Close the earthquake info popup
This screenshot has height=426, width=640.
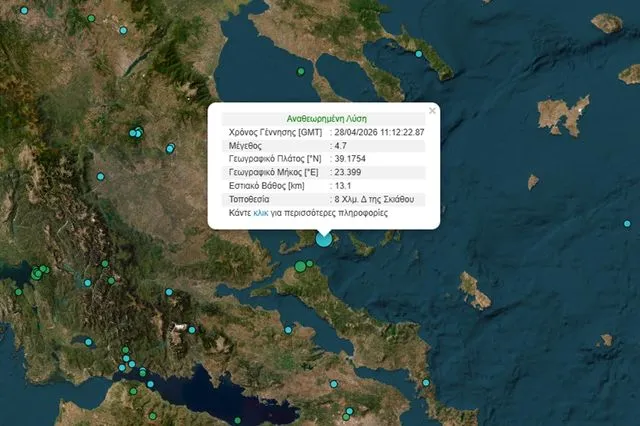(x=432, y=111)
